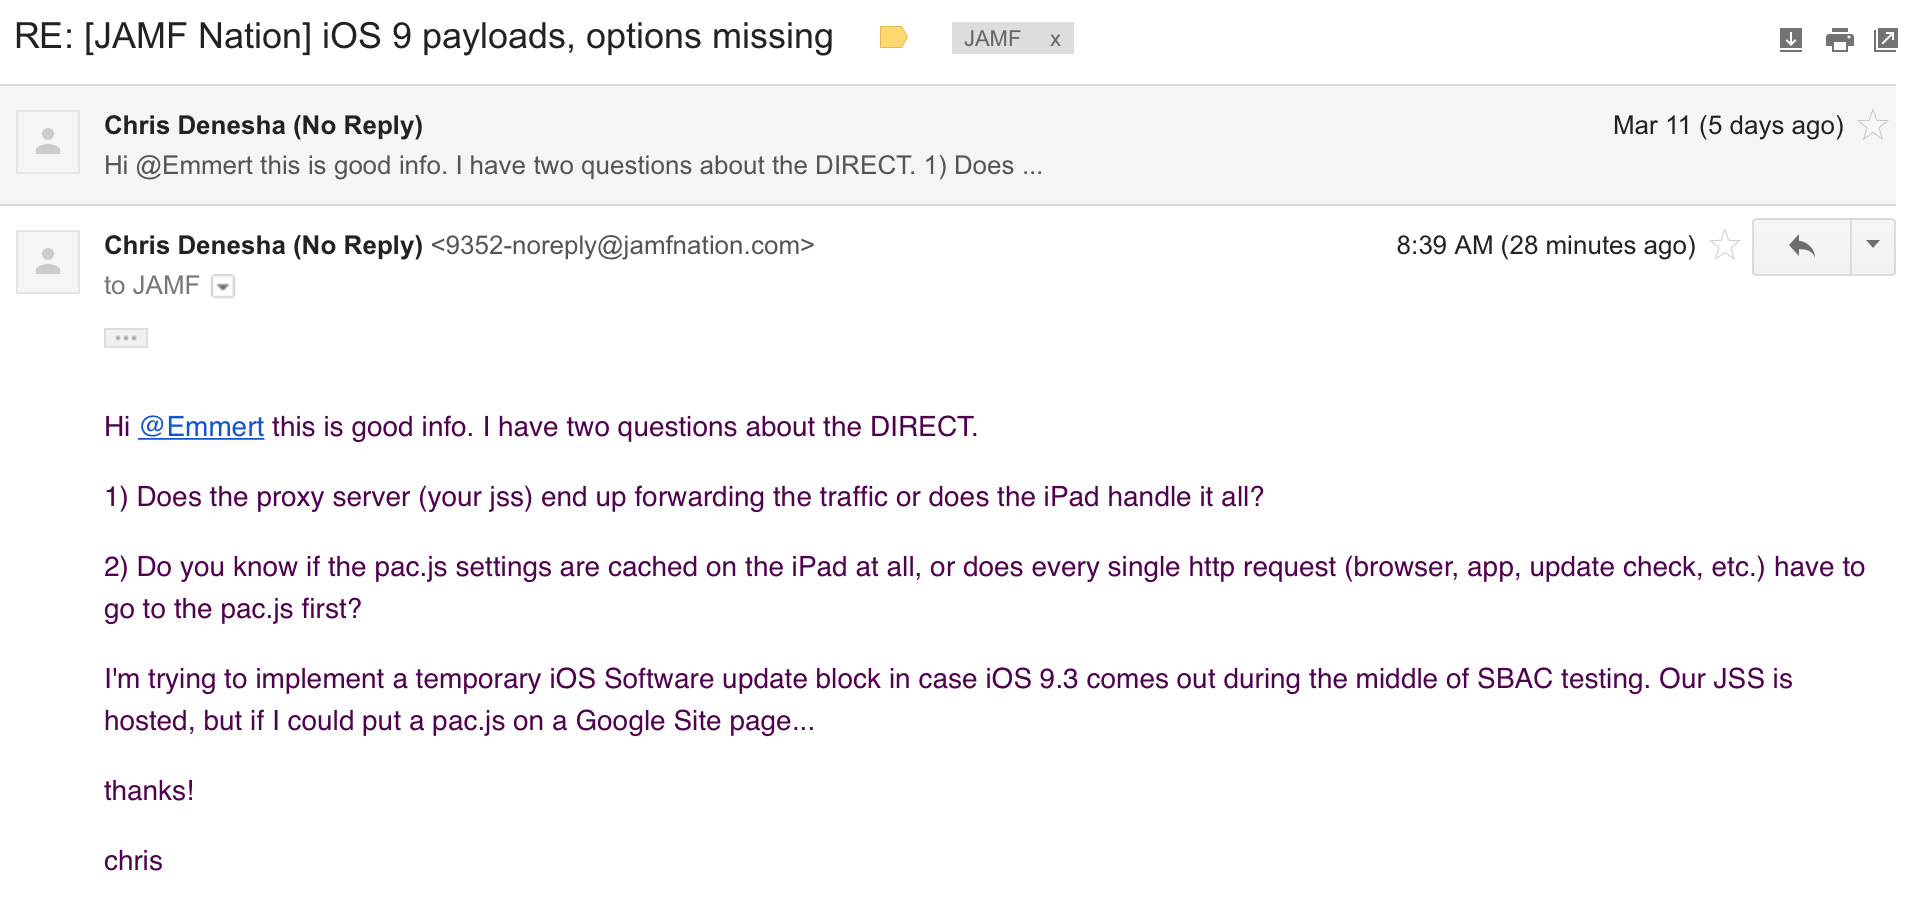1932x904 pixels.
Task: Click sender avatar of 8:39 AM message
Action: [x=48, y=262]
